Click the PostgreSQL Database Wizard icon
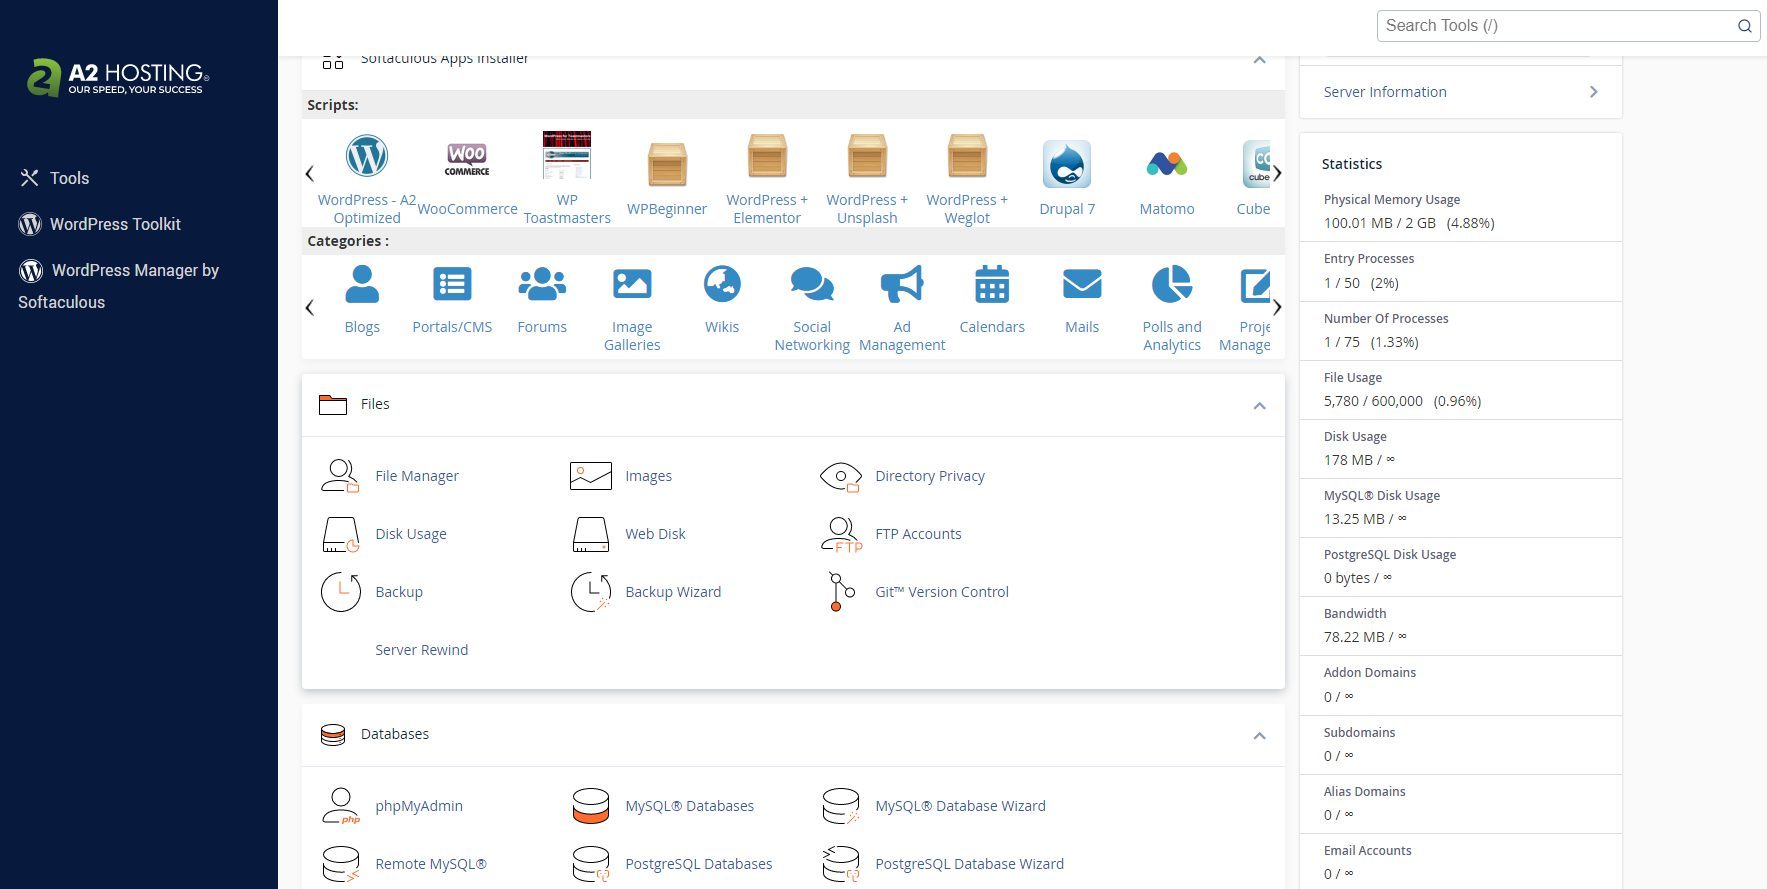 coord(841,864)
